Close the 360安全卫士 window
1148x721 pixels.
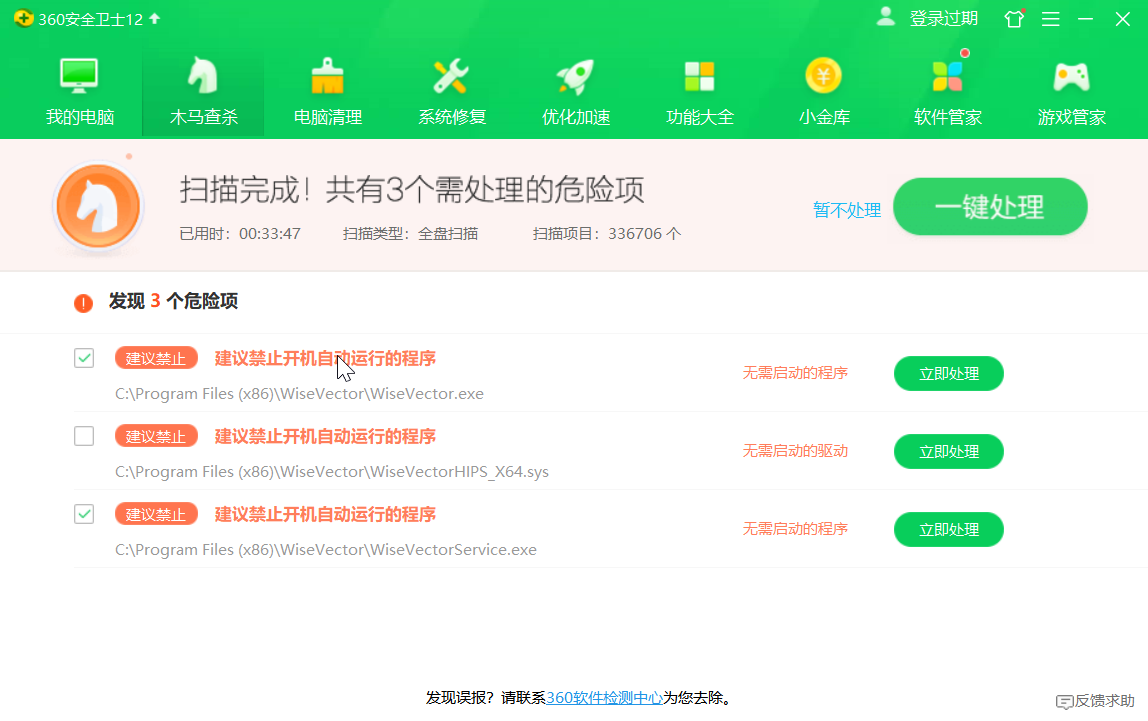click(x=1122, y=18)
